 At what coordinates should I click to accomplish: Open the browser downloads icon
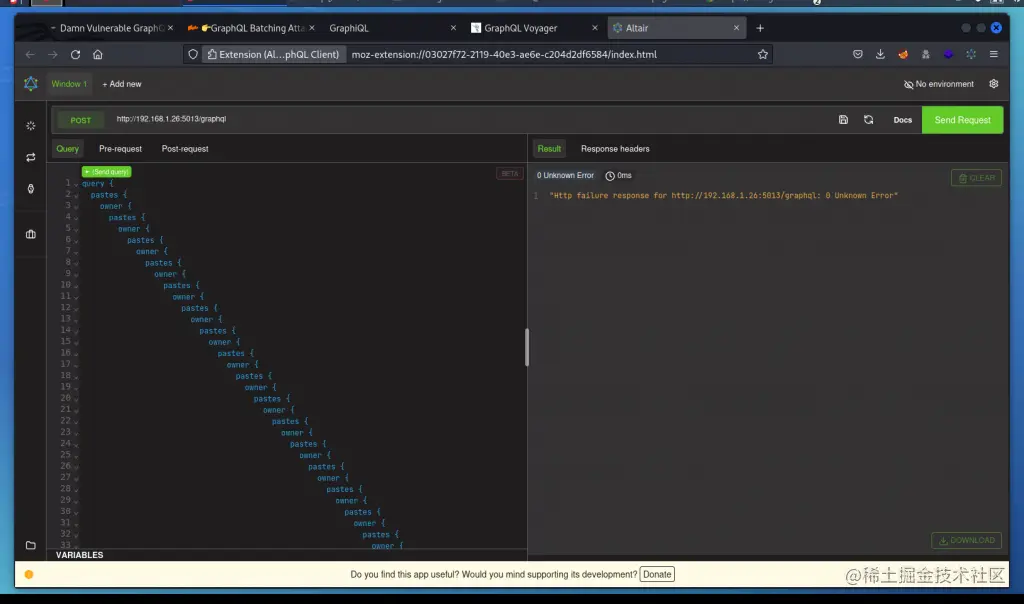[880, 55]
